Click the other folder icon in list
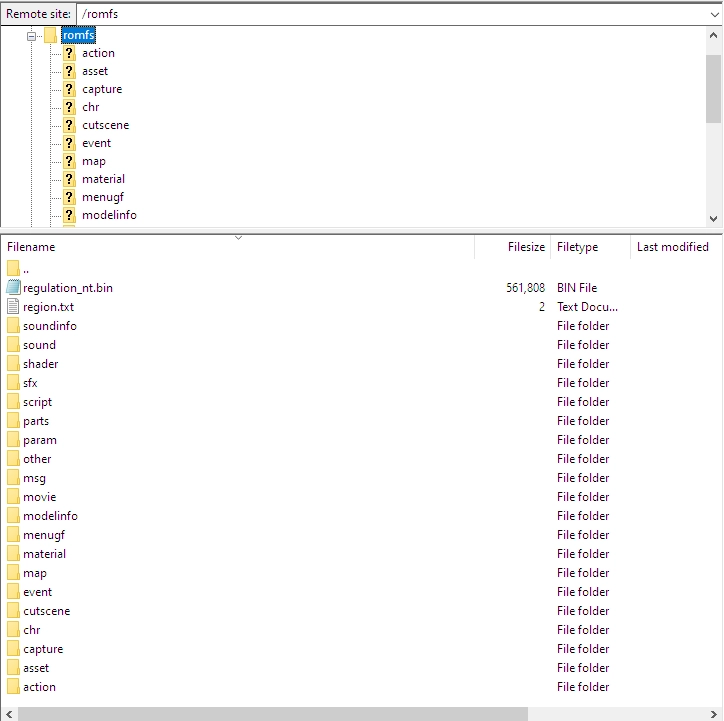 point(13,459)
